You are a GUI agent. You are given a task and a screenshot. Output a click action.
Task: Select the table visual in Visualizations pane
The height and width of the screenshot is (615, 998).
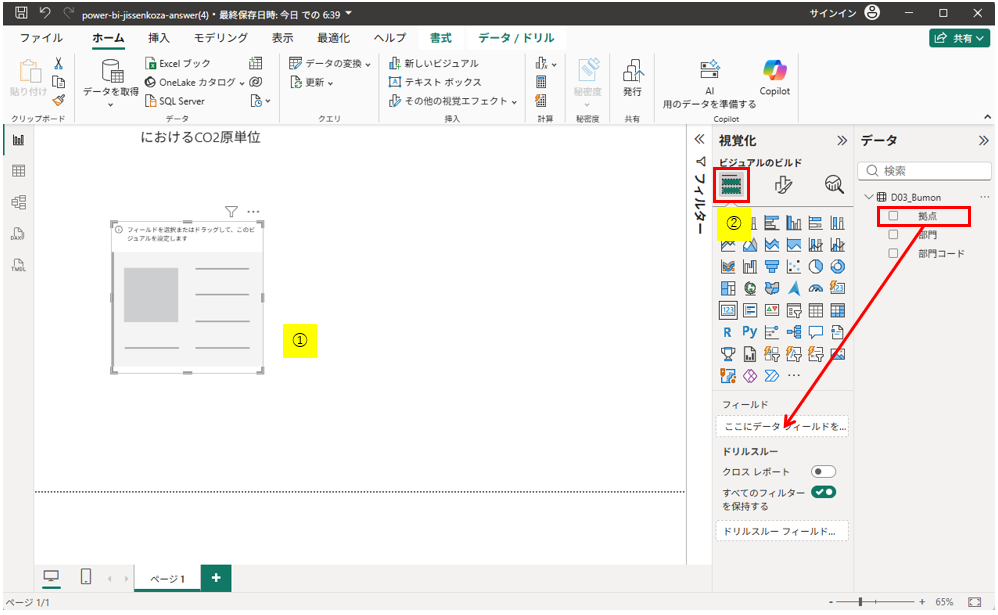point(817,308)
